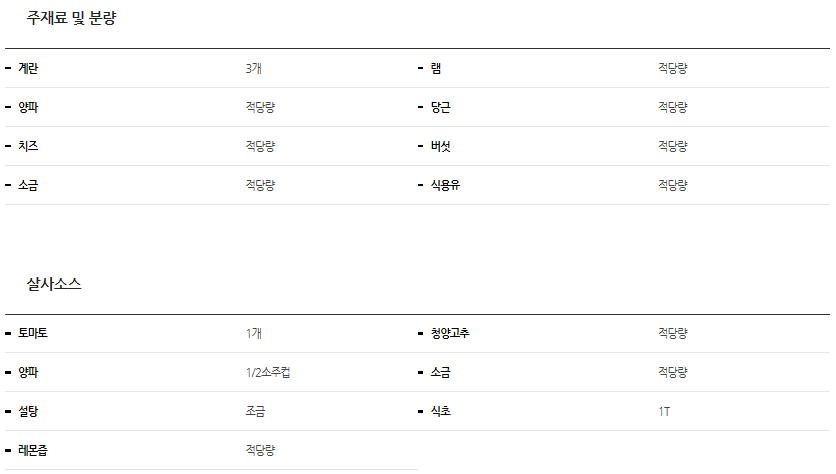Click the 레몬즙 ingredient name
Screen dimensions: 836x474
(33, 451)
